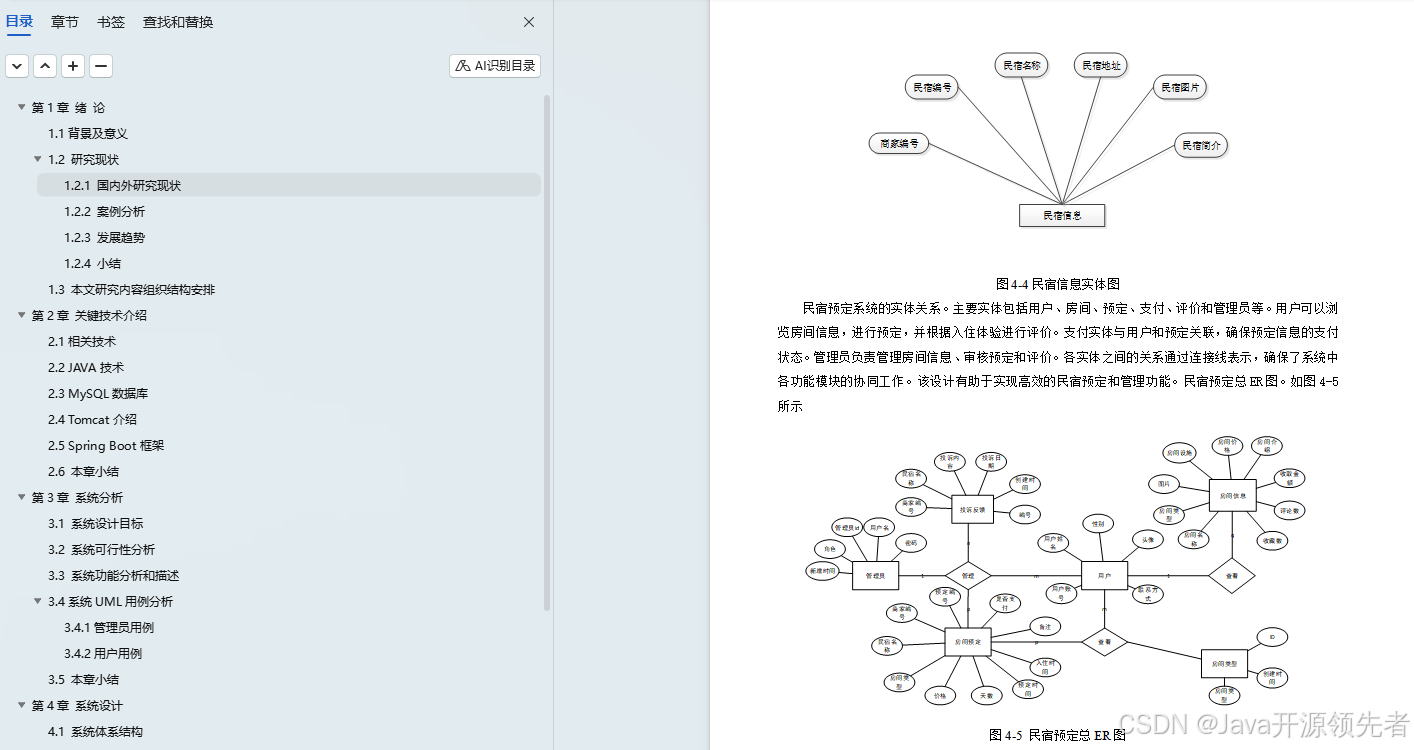The width and height of the screenshot is (1414, 750).
Task: Collapse the 第 2 章 关键技术介绍 chapter
Action: tap(21, 315)
